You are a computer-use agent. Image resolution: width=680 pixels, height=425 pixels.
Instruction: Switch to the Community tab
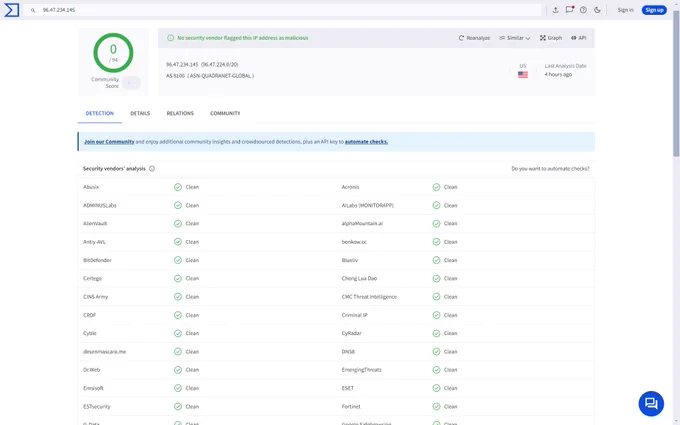click(225, 113)
